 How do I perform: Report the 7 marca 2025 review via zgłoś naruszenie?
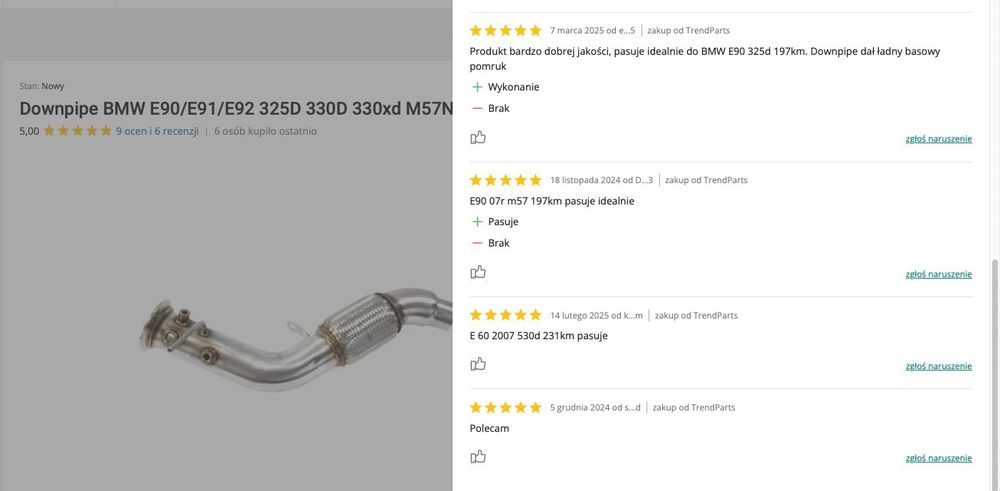938,138
